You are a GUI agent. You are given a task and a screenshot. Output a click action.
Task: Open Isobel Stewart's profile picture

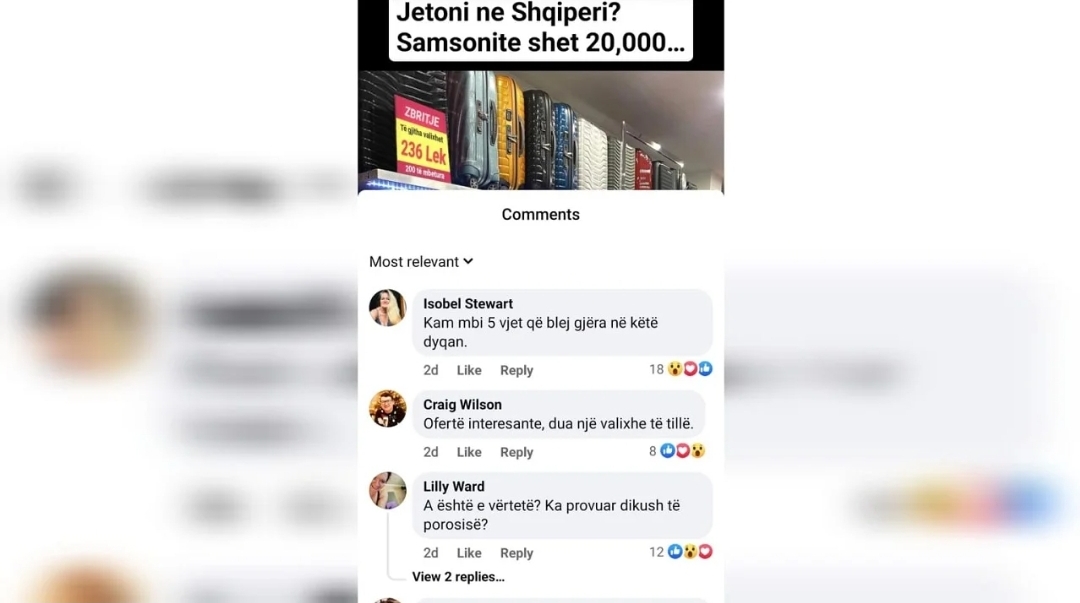(387, 307)
